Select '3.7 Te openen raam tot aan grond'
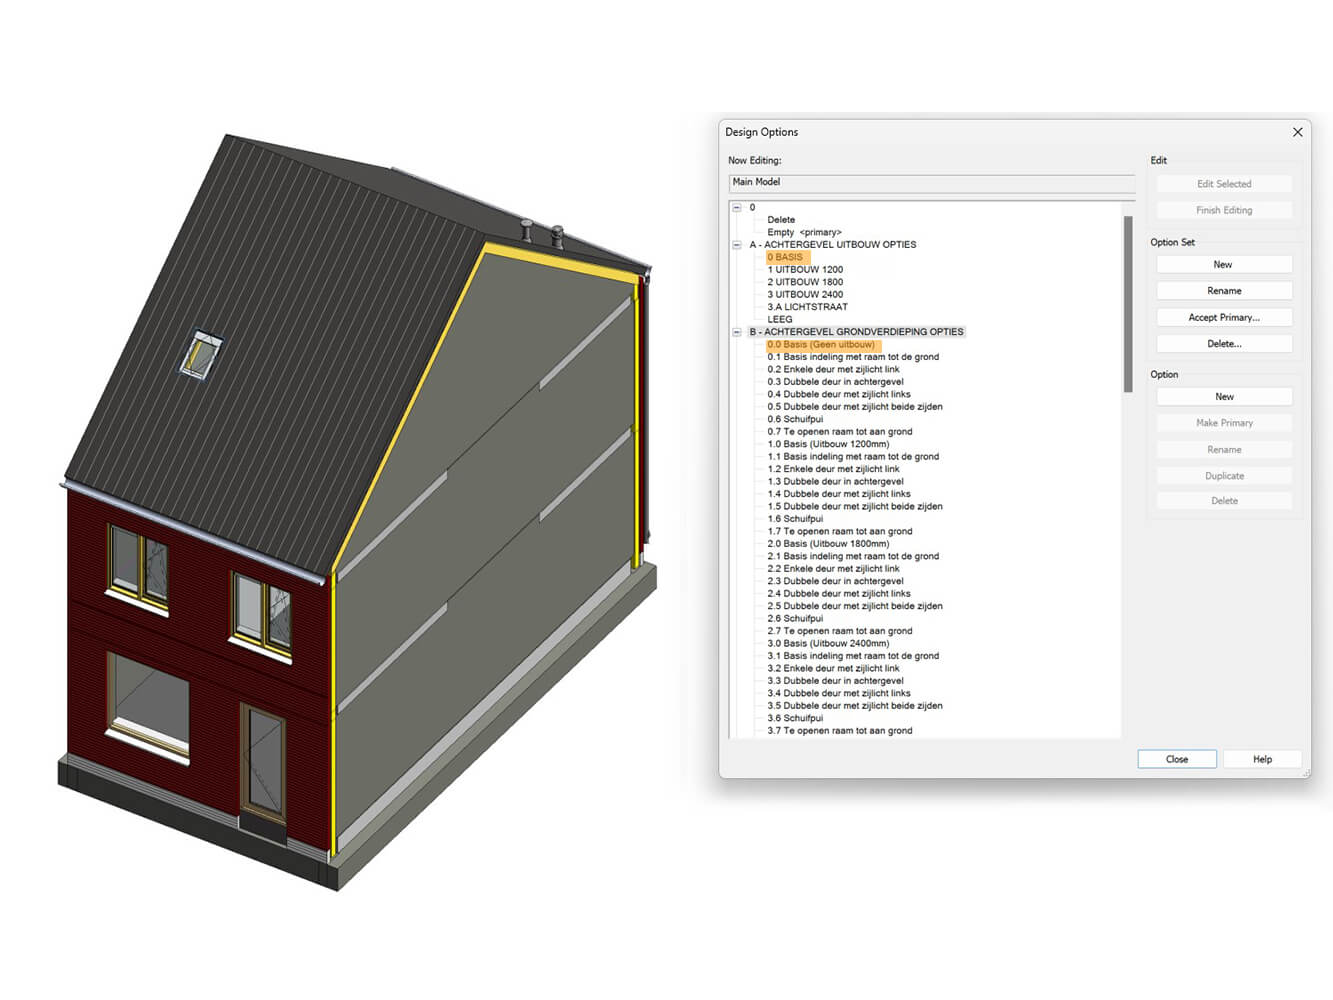1333x1000 pixels. (x=839, y=731)
